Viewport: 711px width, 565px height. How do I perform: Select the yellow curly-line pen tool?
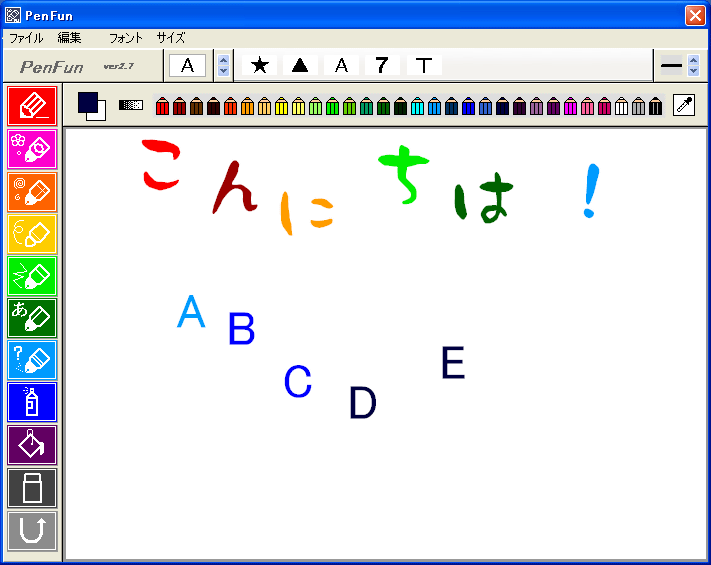coord(32,234)
